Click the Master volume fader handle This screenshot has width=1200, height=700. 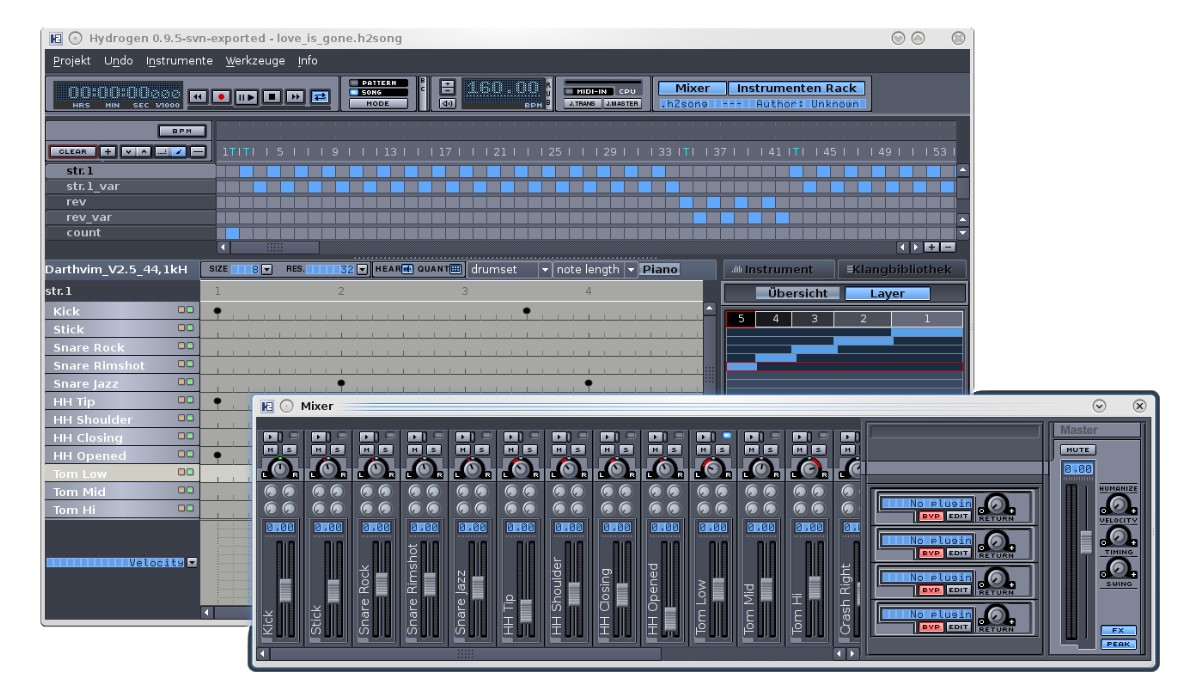pyautogui.click(x=1084, y=543)
